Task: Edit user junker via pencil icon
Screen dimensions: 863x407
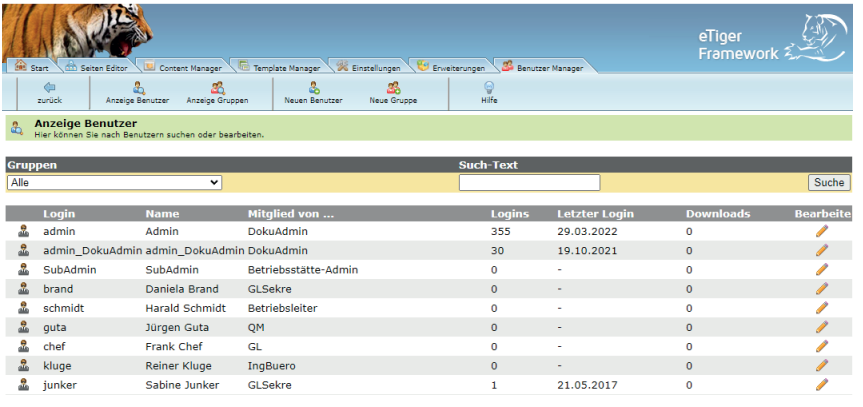Action: [x=822, y=385]
